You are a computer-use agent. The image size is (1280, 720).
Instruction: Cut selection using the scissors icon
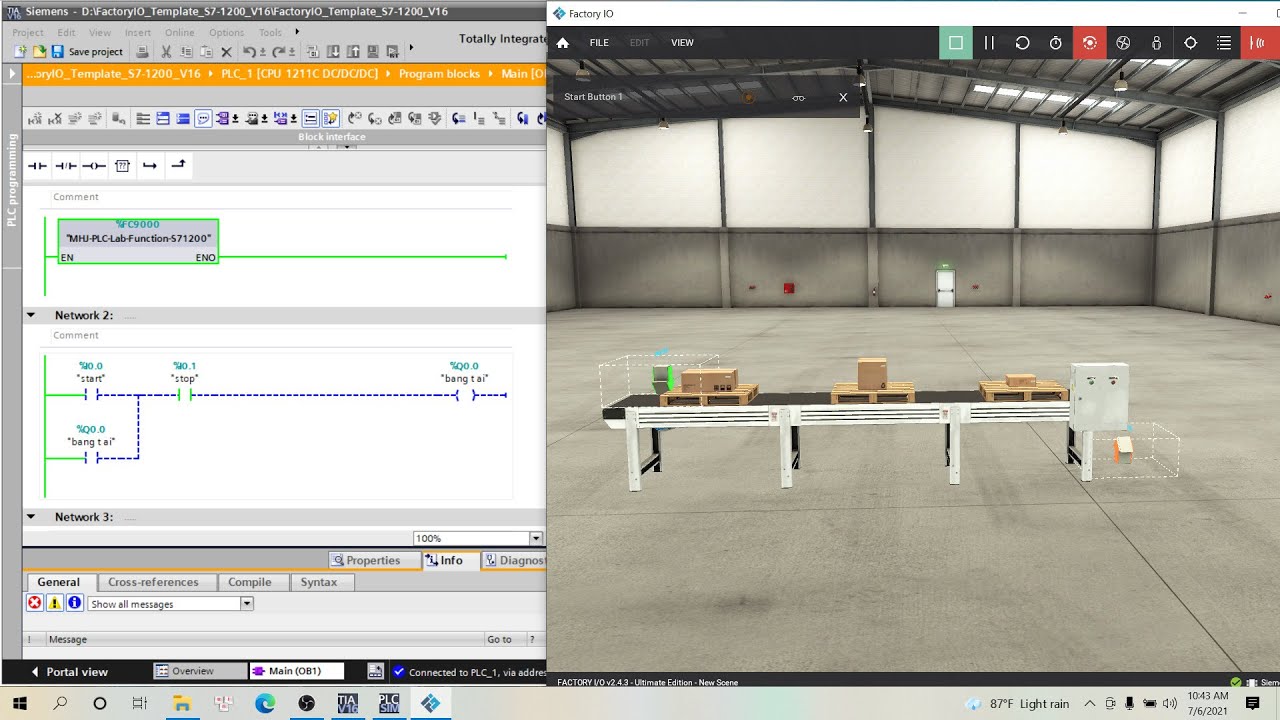[166, 51]
